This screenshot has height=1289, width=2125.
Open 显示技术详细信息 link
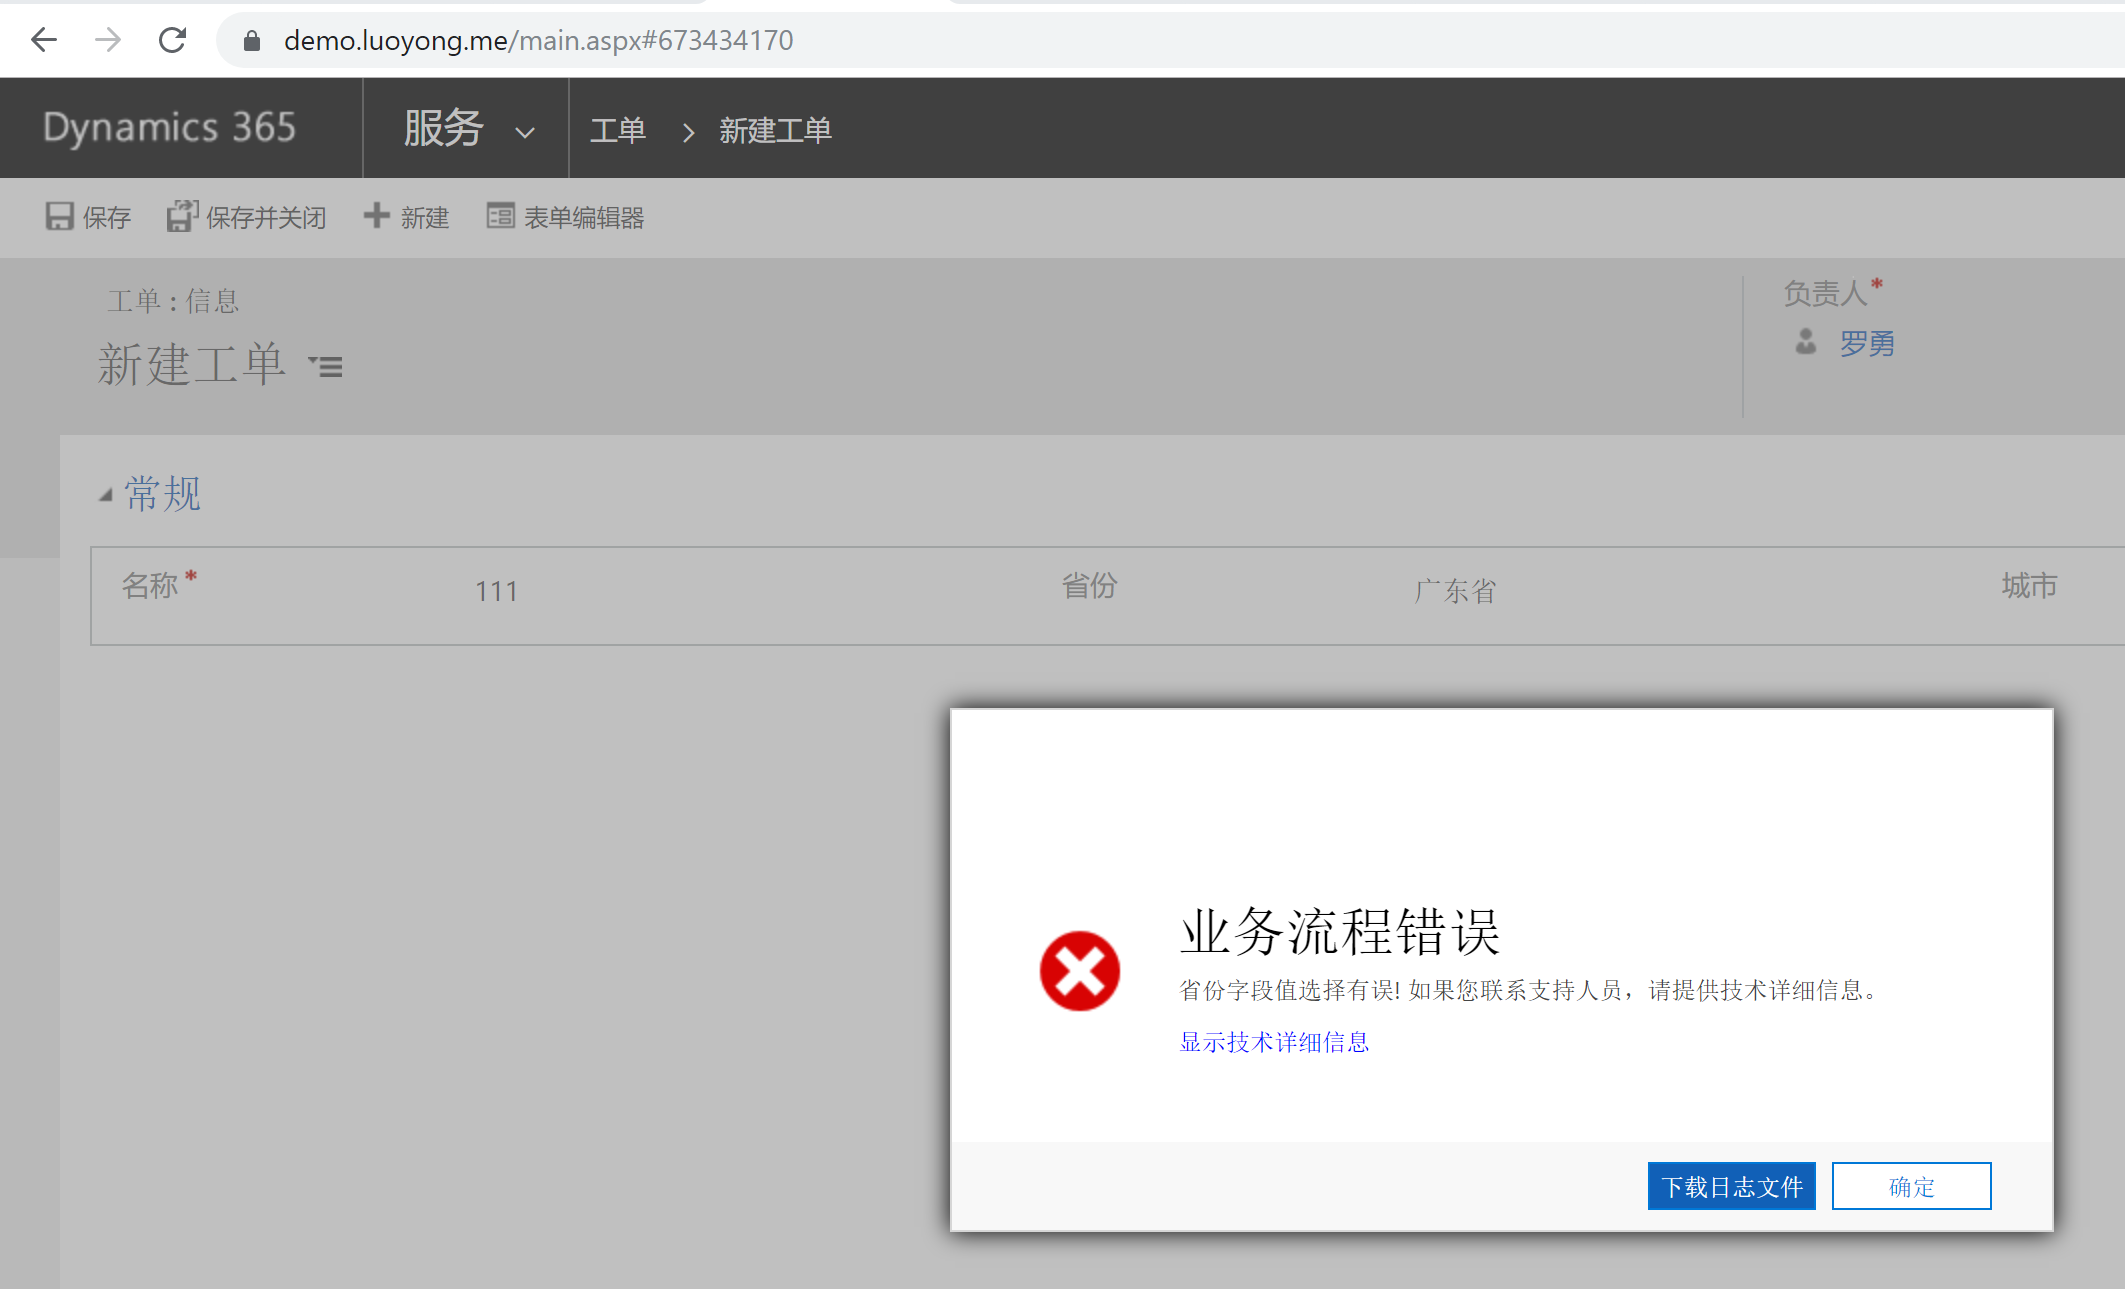[x=1274, y=1042]
